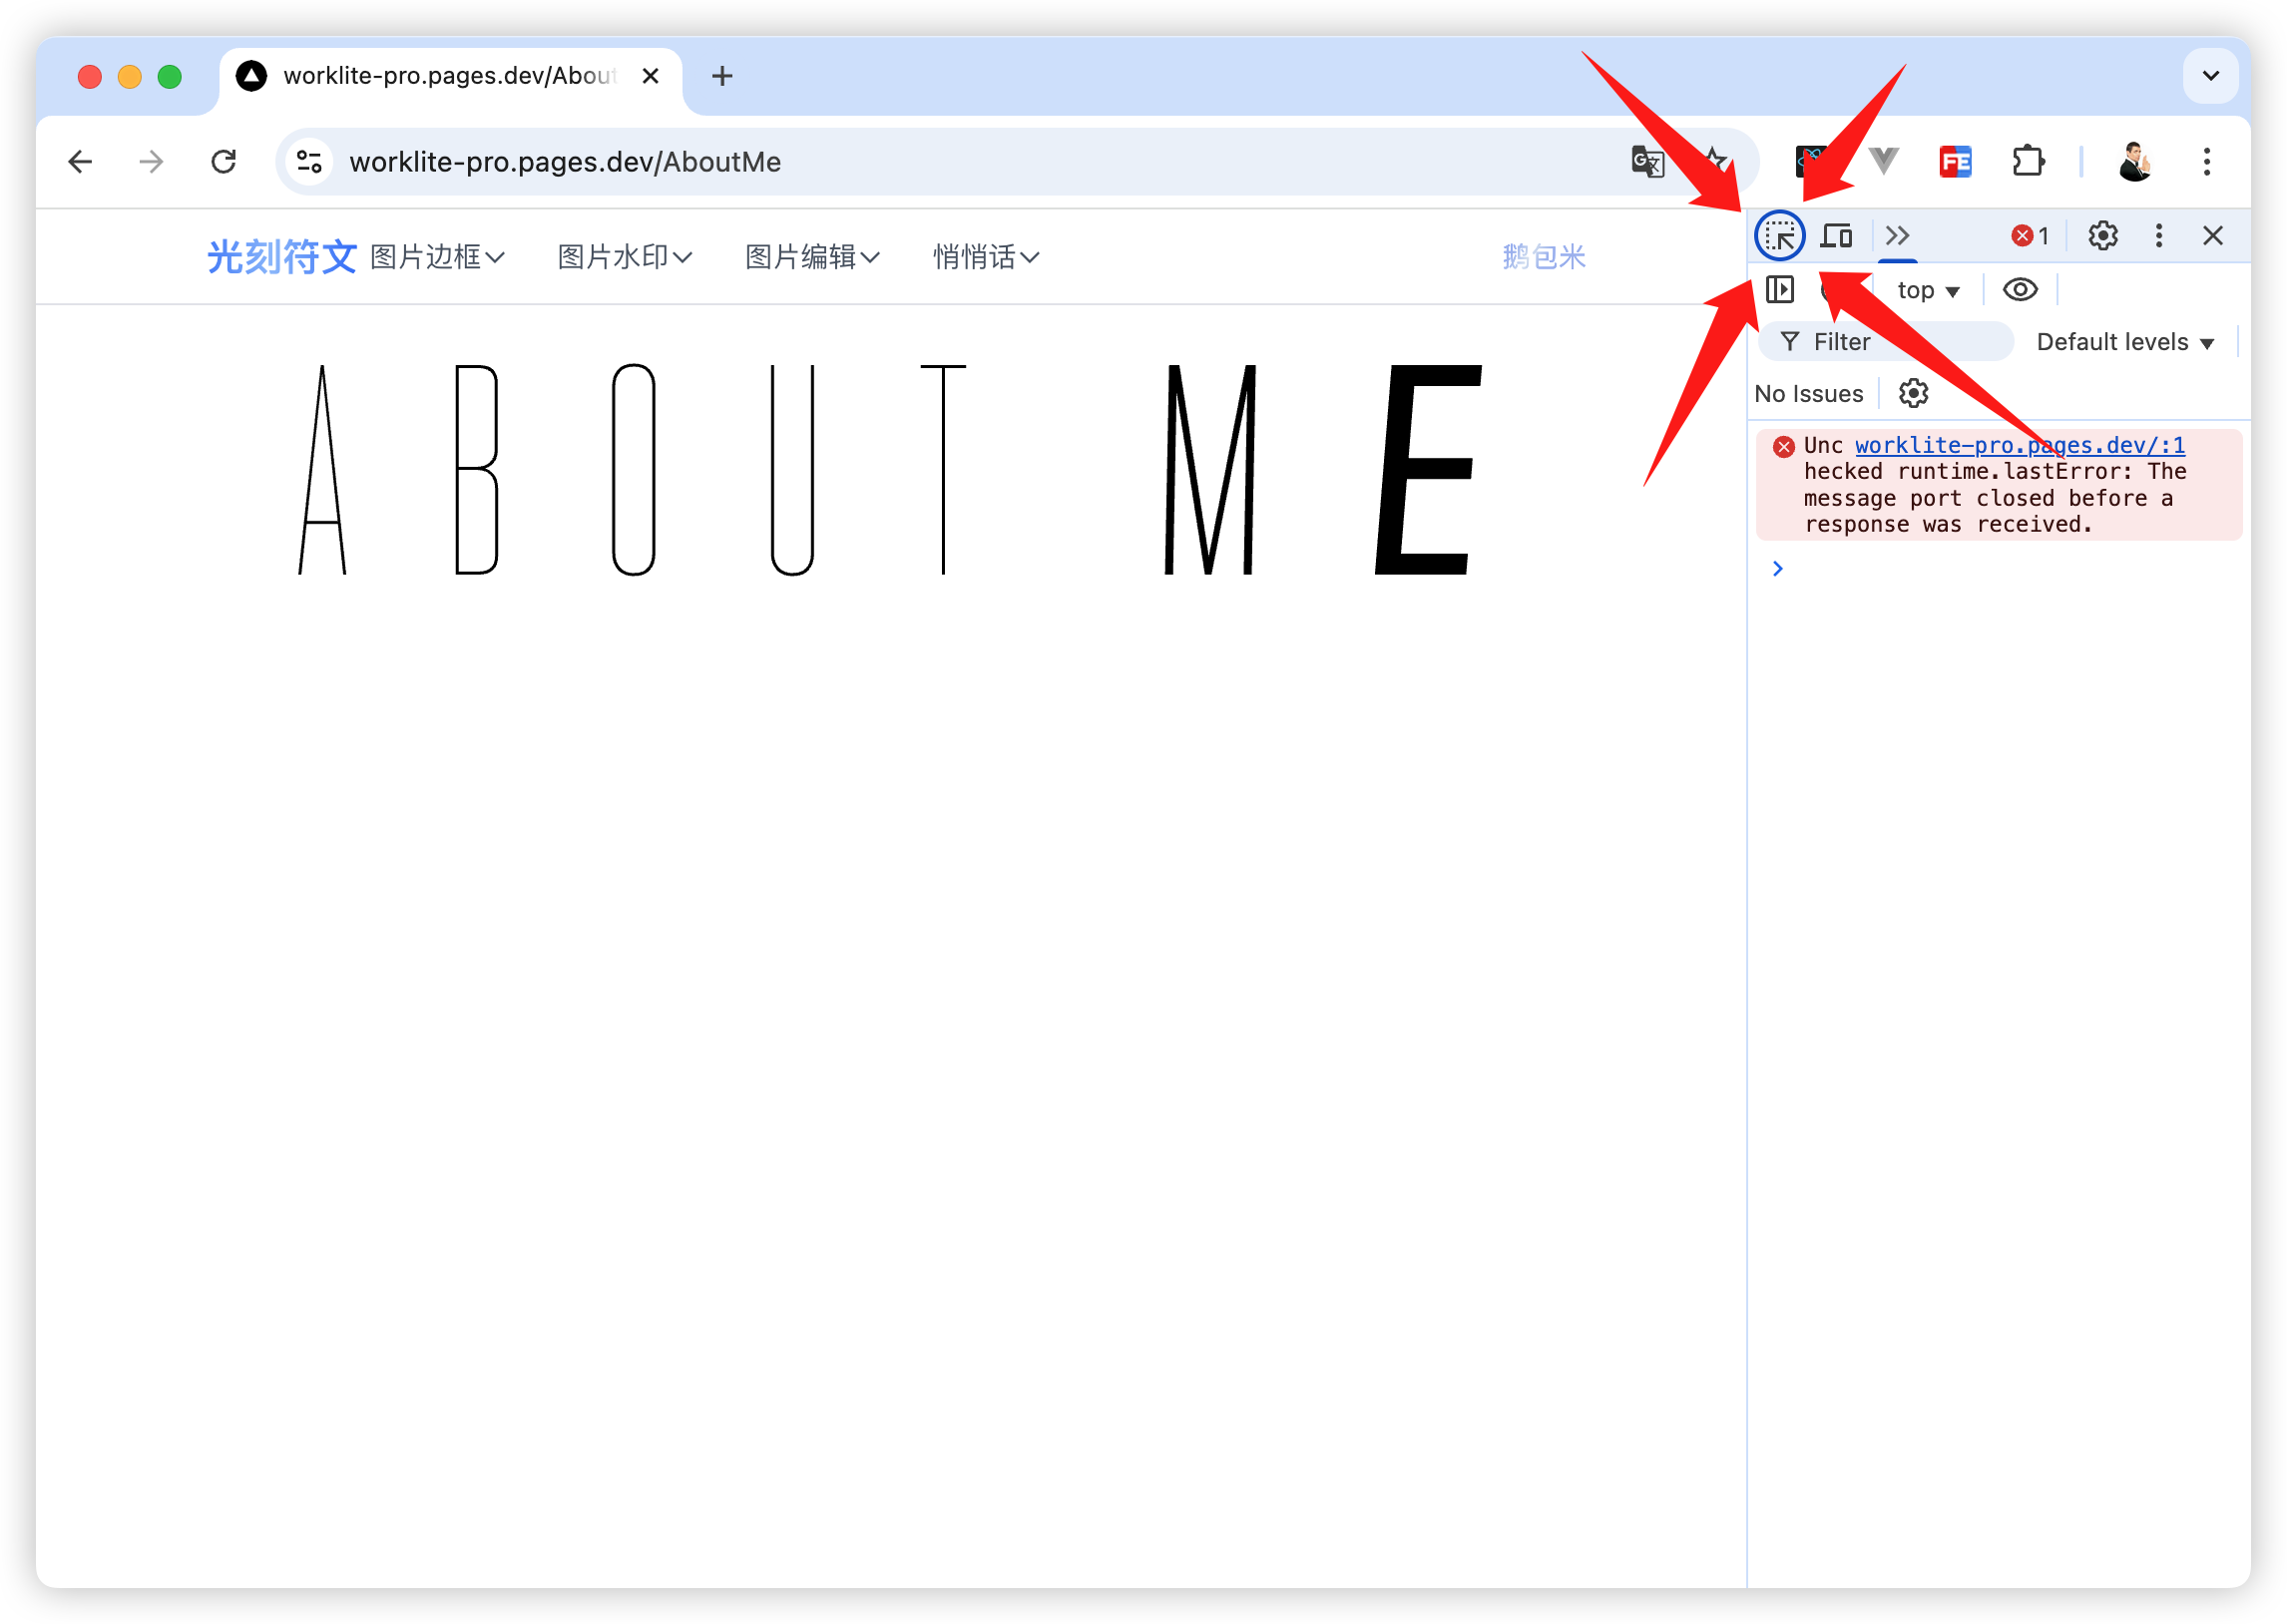Open the Extensions puzzle icon
The height and width of the screenshot is (1624, 2287).
(x=2027, y=161)
